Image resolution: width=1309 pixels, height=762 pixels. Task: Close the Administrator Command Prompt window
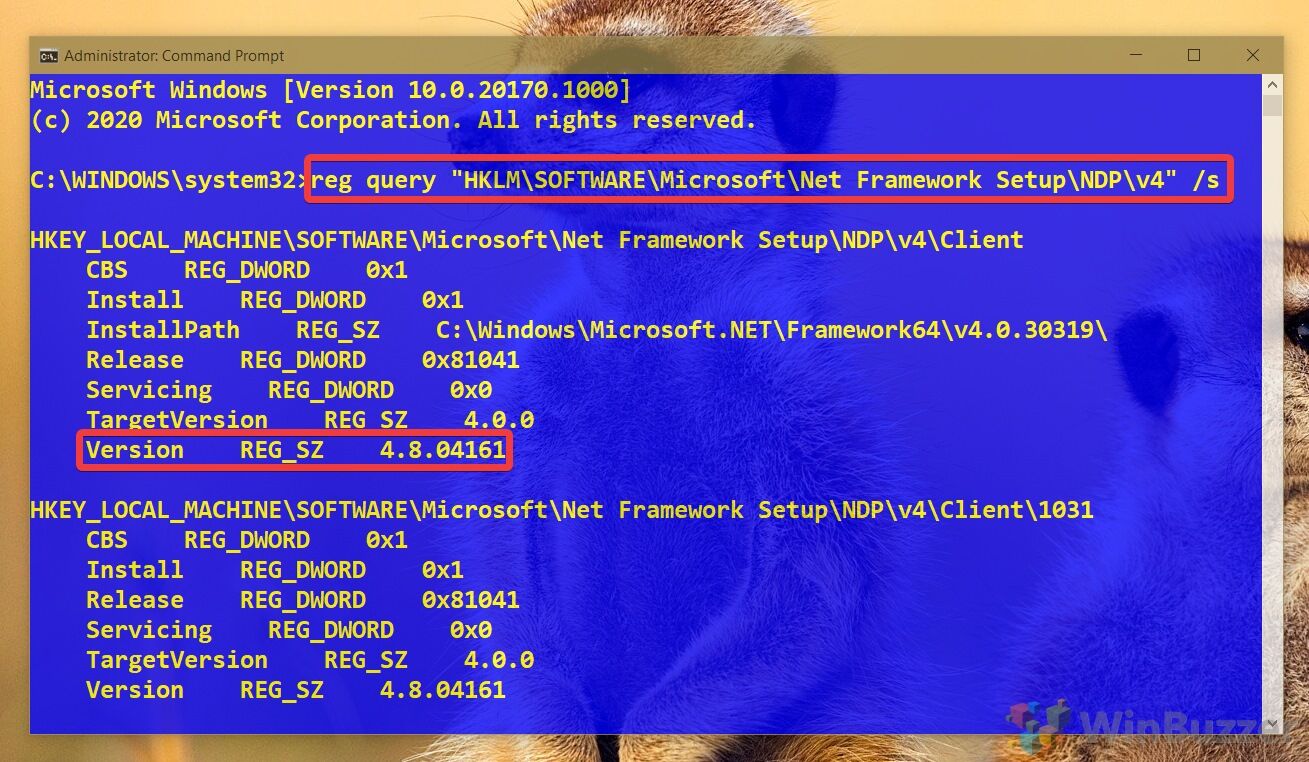tap(1252, 56)
